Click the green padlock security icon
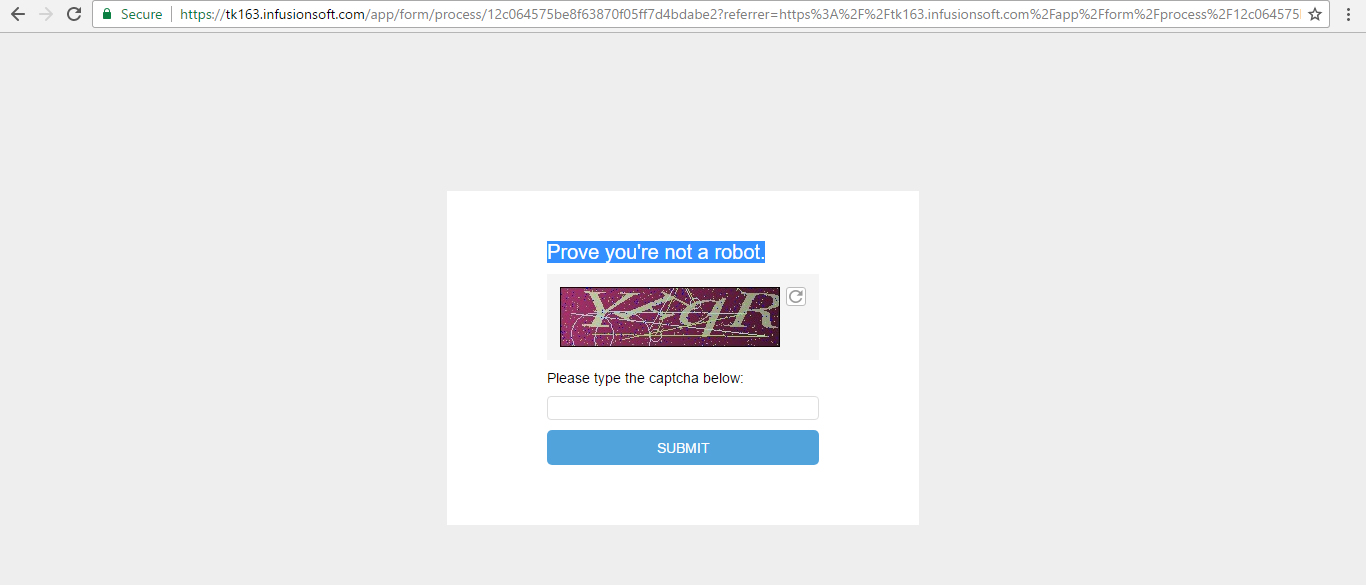 107,14
